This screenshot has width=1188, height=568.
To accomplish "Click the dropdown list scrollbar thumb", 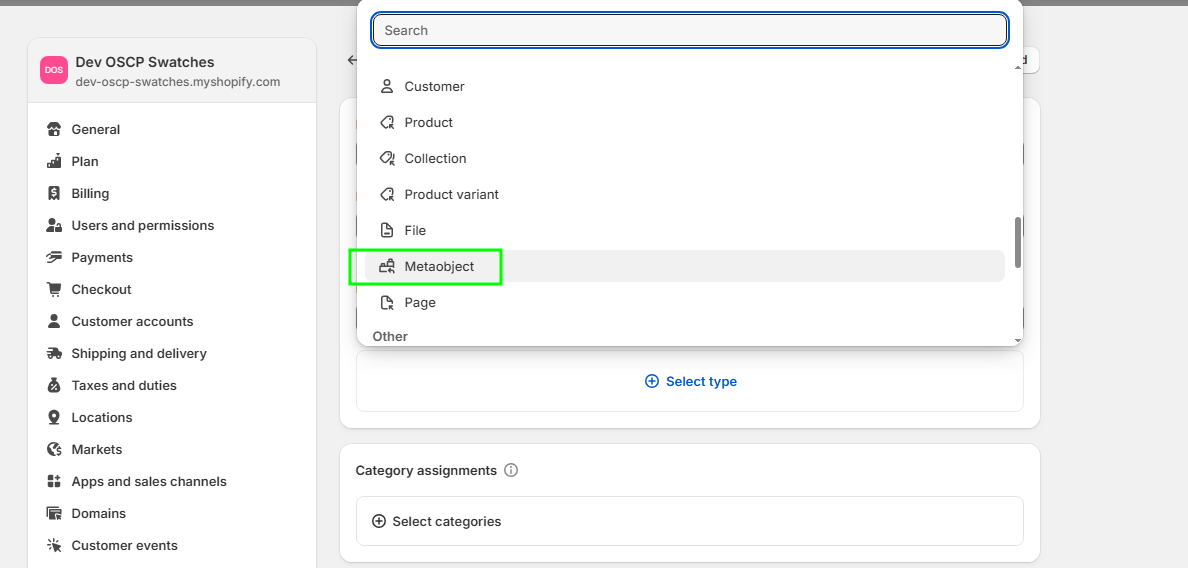I will pos(1017,242).
